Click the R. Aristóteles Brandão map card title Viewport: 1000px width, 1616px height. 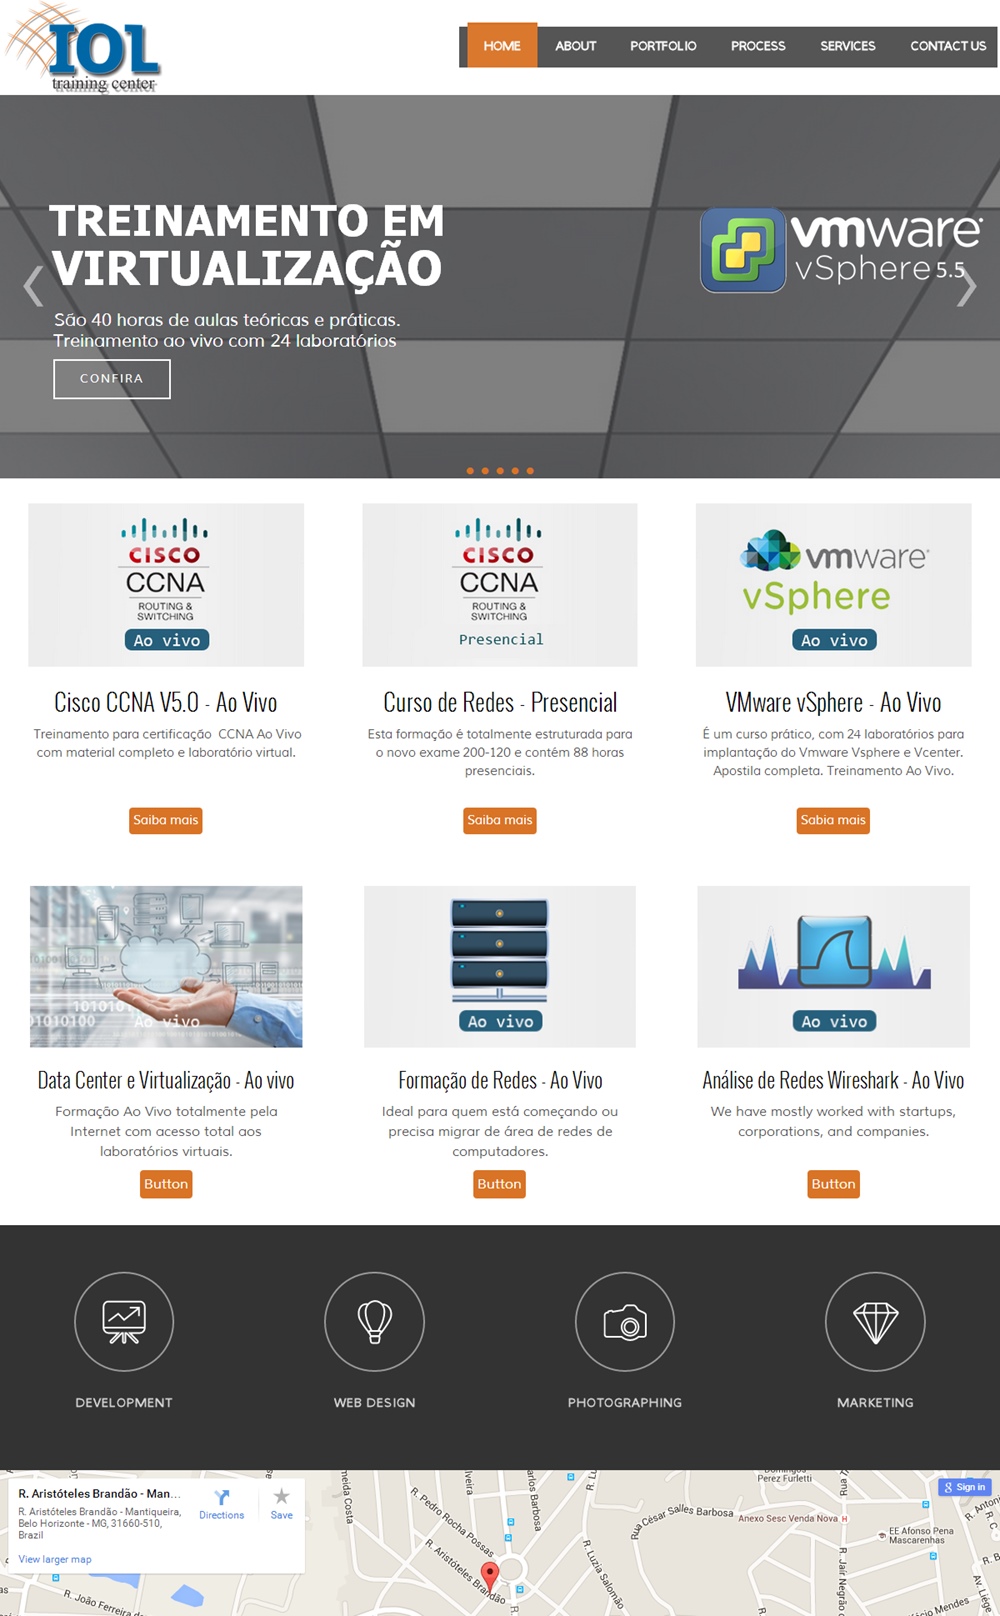point(100,1493)
